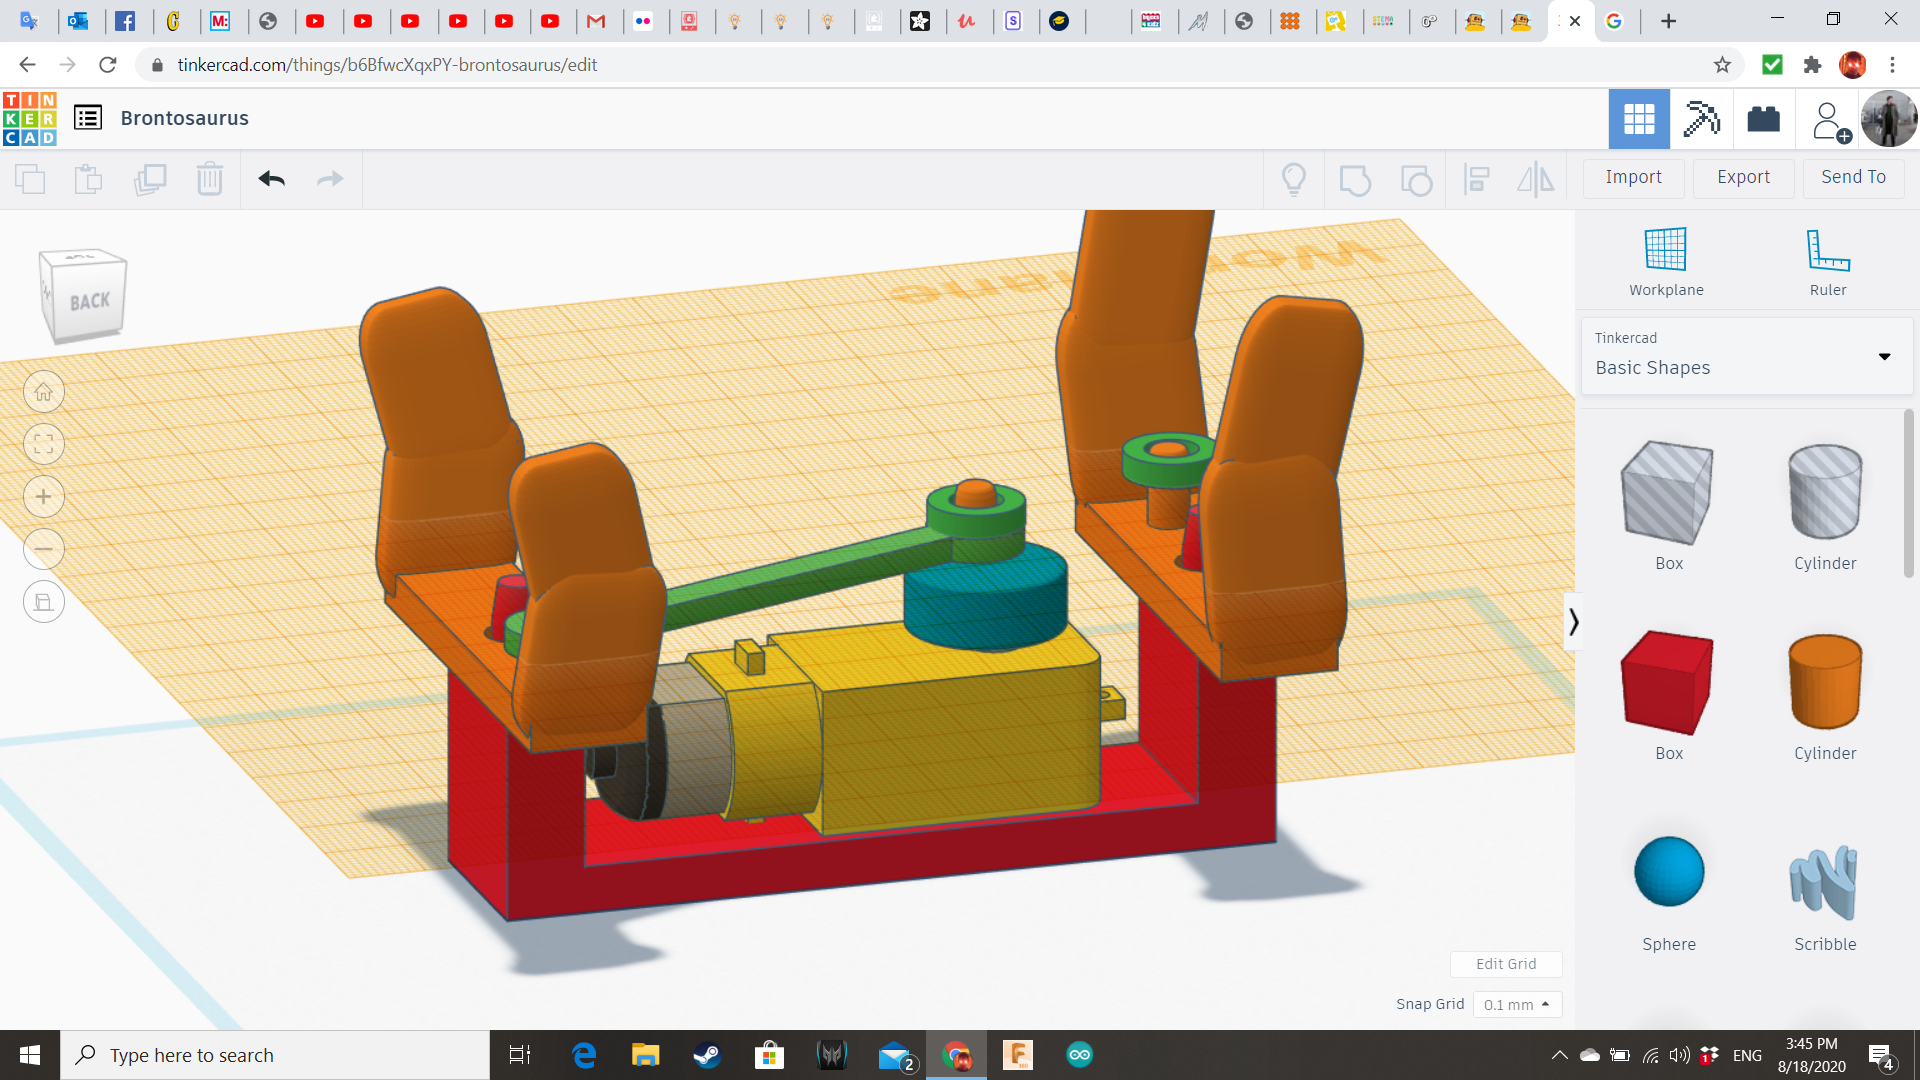Screen dimensions: 1920x1080
Task: Expand the Basic Shapes dropdown
Action: 1884,357
